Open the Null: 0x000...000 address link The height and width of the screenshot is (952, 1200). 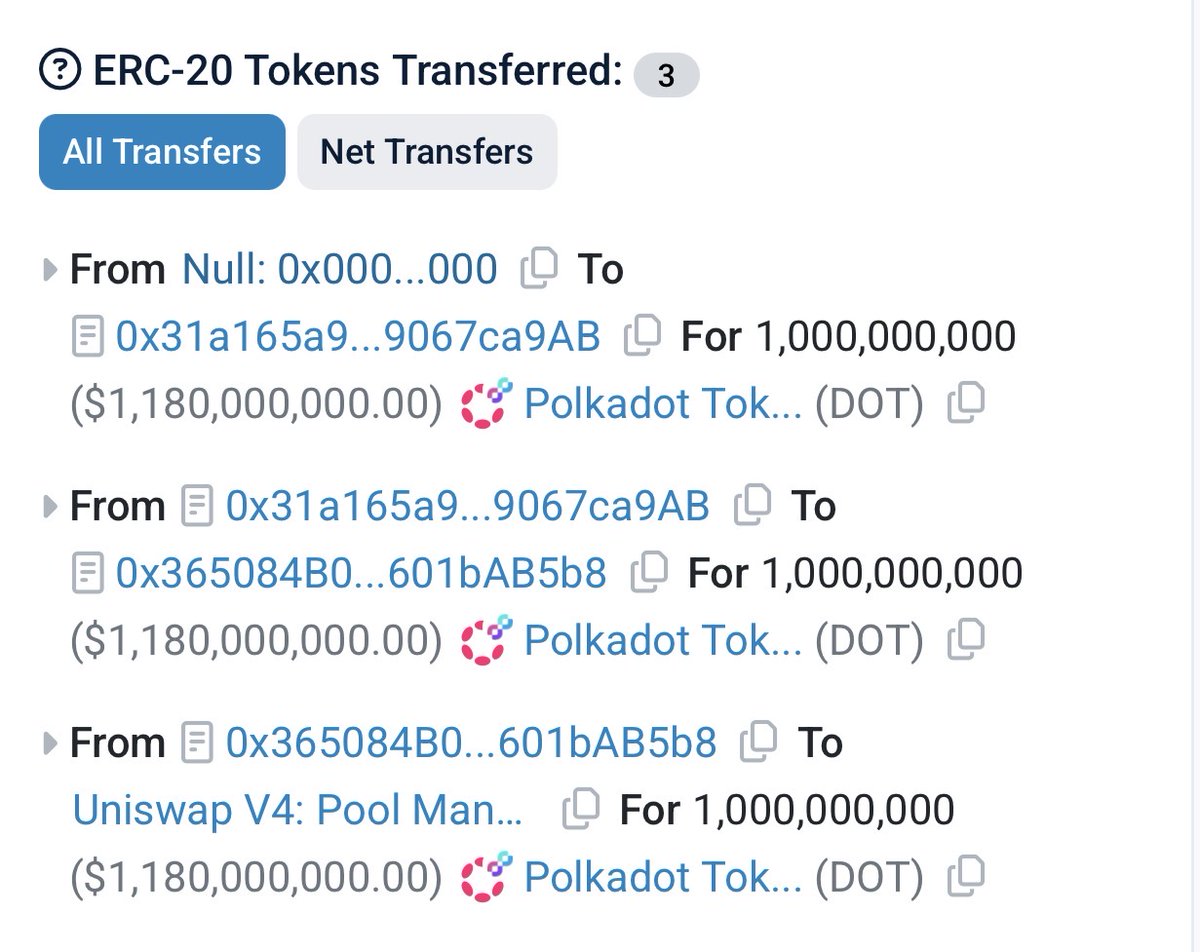pyautogui.click(x=339, y=269)
